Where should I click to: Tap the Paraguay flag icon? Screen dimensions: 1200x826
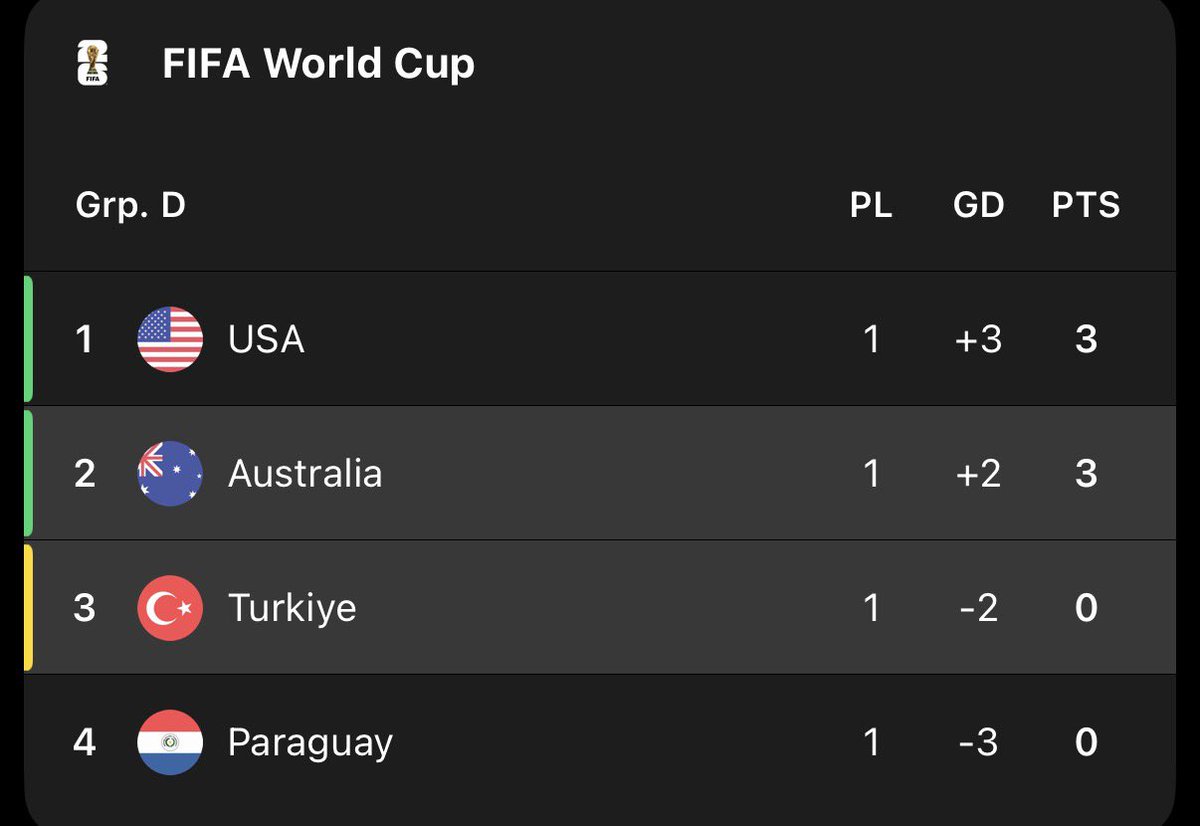point(170,742)
